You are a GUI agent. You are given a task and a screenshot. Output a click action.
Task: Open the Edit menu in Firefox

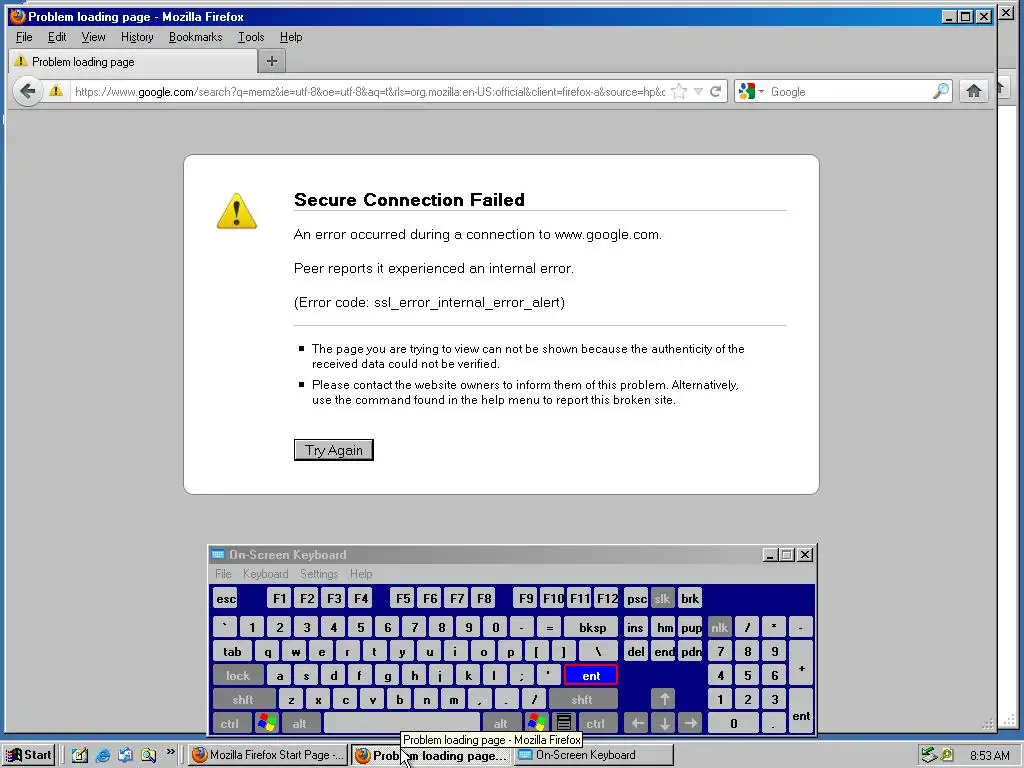(x=57, y=37)
